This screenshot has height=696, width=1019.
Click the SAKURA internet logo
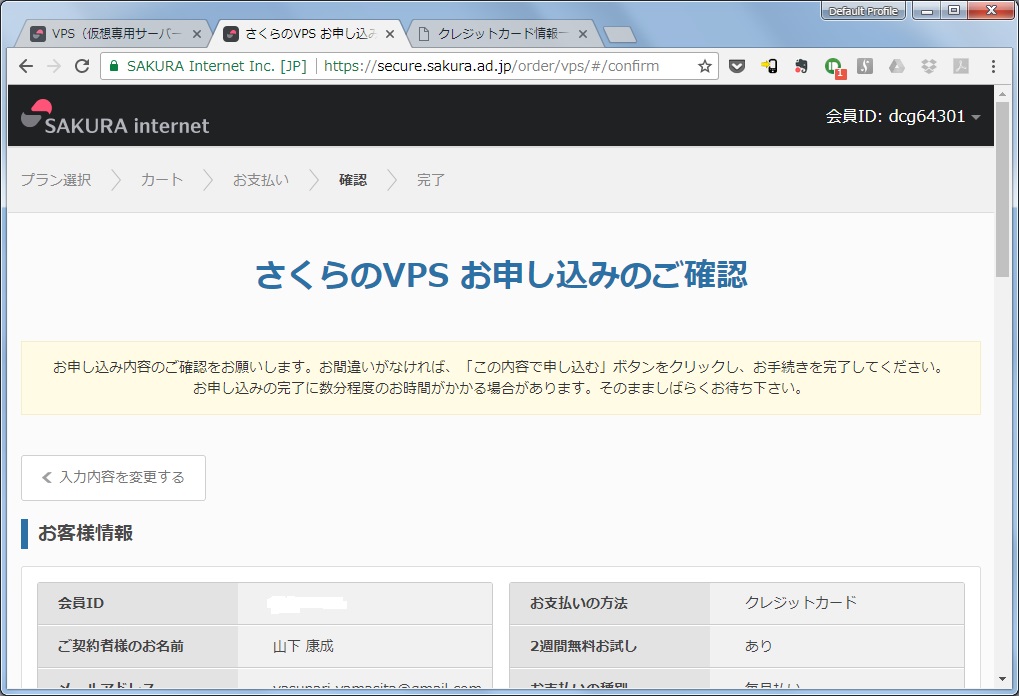115,118
